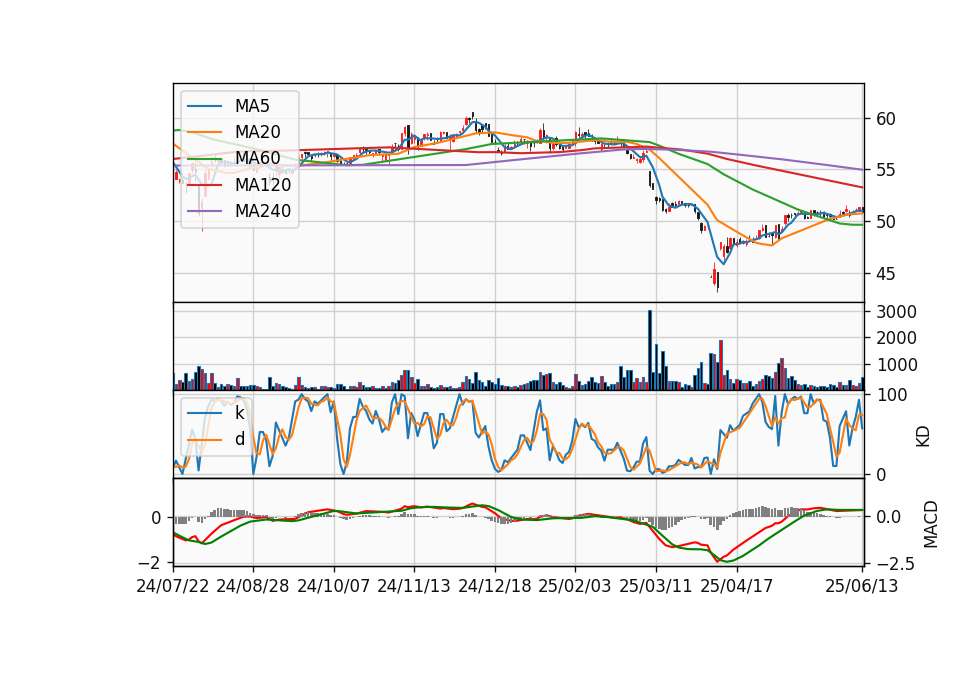Click the MACD axis value -2.5
The height and width of the screenshot is (690, 960).
coord(895,564)
